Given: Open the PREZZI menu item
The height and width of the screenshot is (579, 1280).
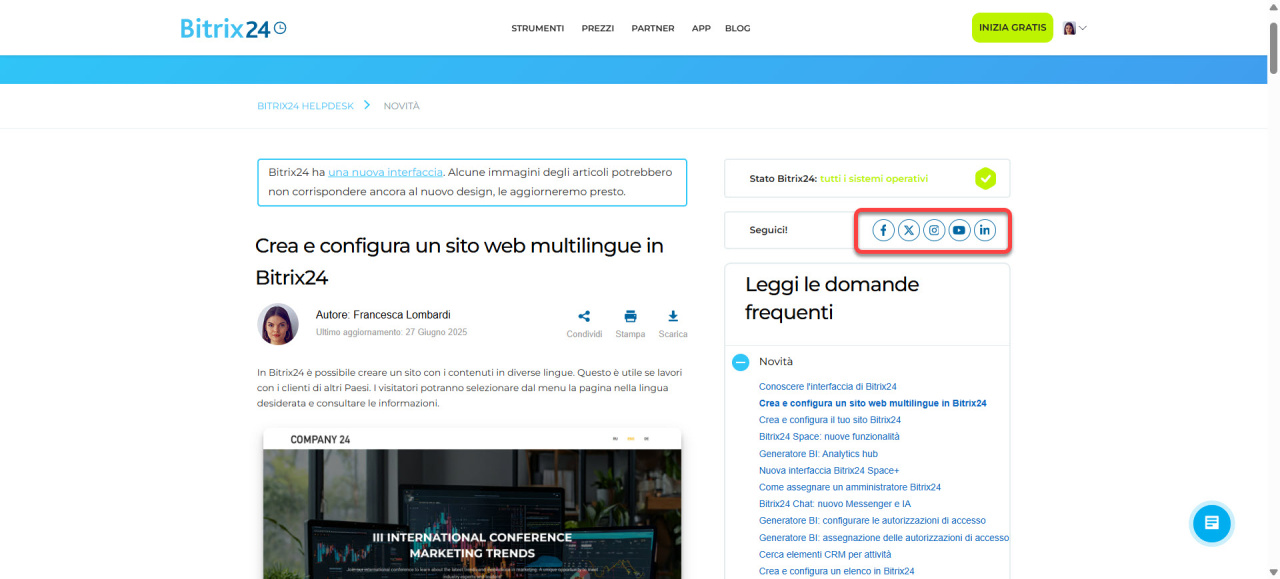Looking at the screenshot, I should tap(598, 28).
